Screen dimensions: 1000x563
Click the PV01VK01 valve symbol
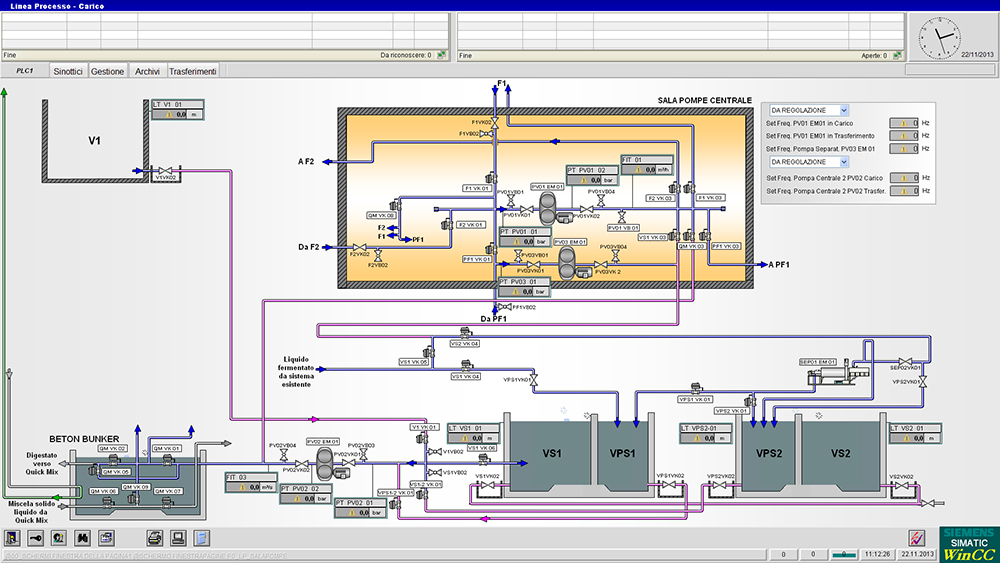click(527, 209)
